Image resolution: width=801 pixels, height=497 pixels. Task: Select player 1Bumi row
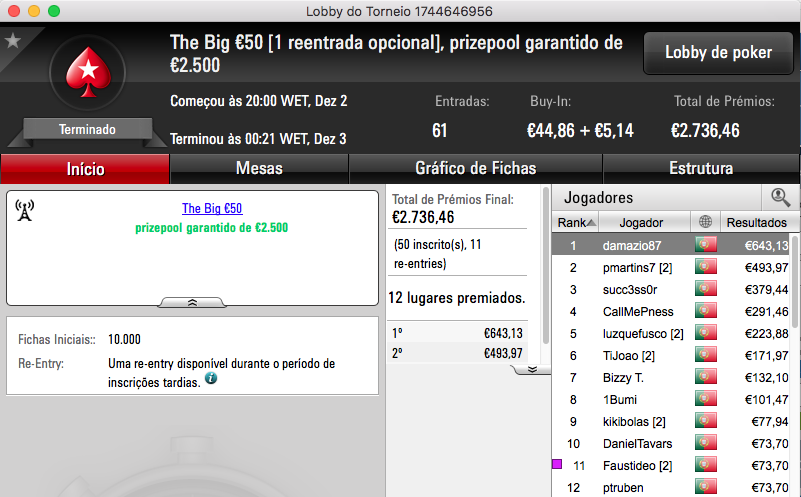pyautogui.click(x=671, y=399)
